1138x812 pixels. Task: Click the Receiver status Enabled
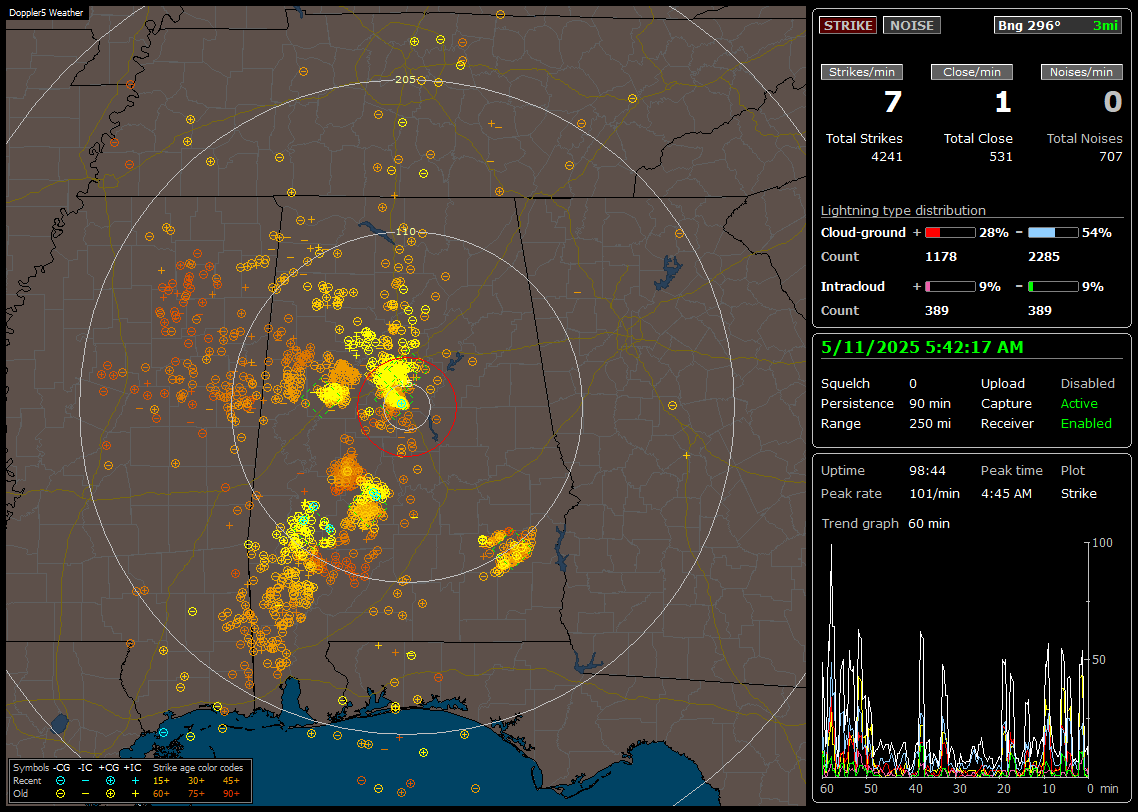1086,424
